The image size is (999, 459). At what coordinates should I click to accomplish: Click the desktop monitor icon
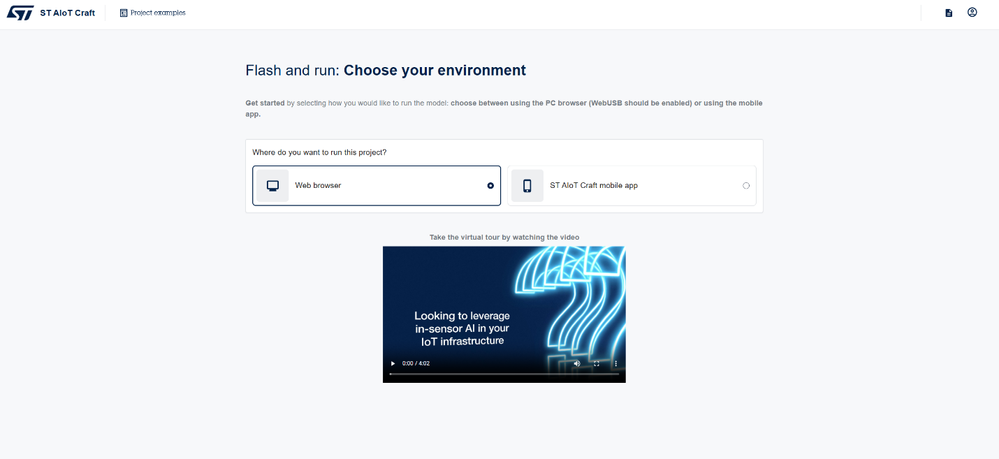tap(273, 186)
